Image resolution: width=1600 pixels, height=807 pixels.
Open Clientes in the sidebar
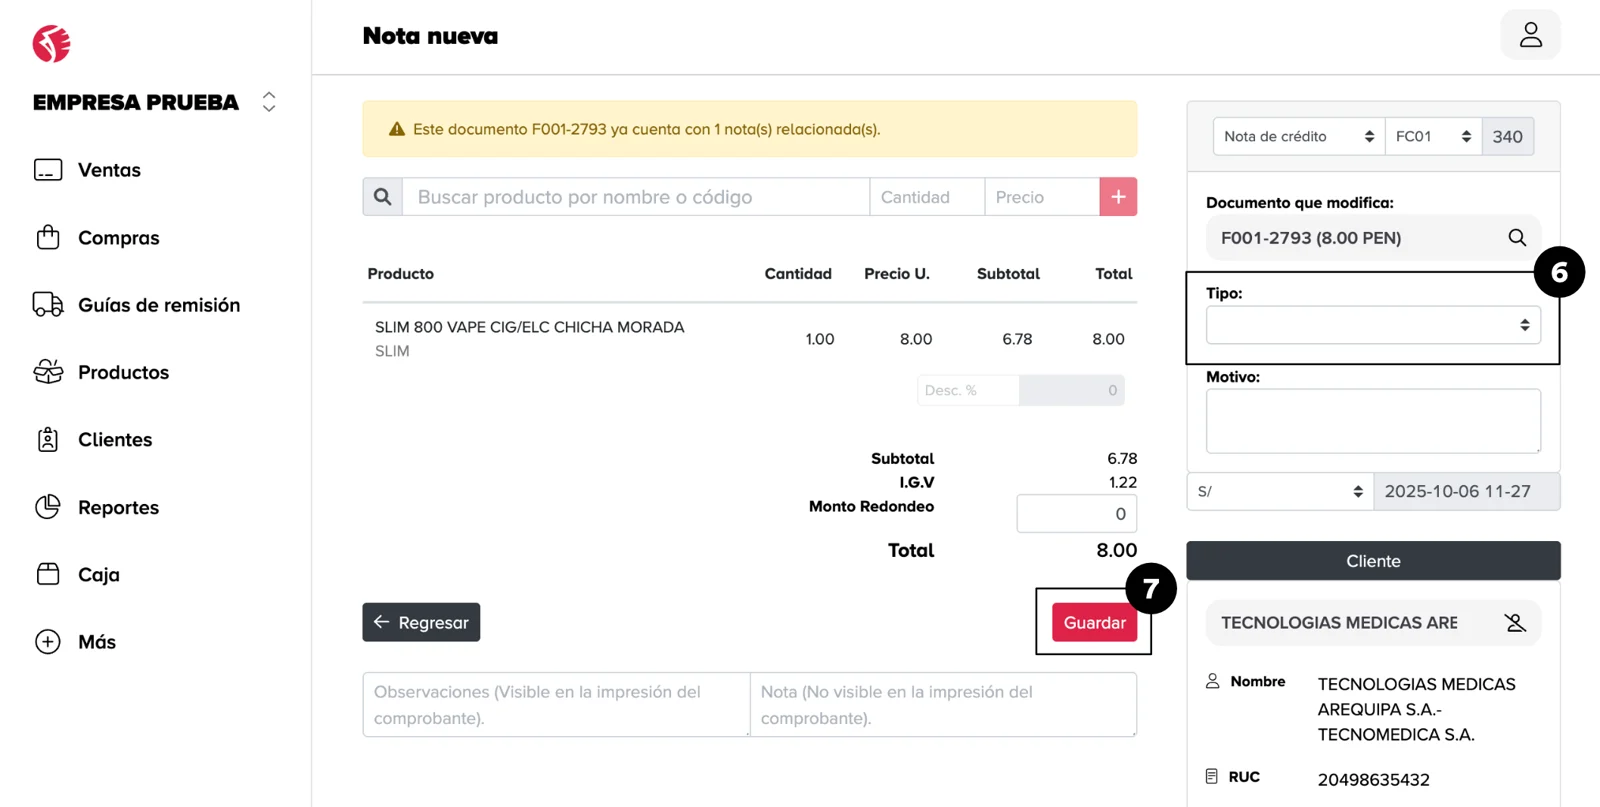[115, 440]
